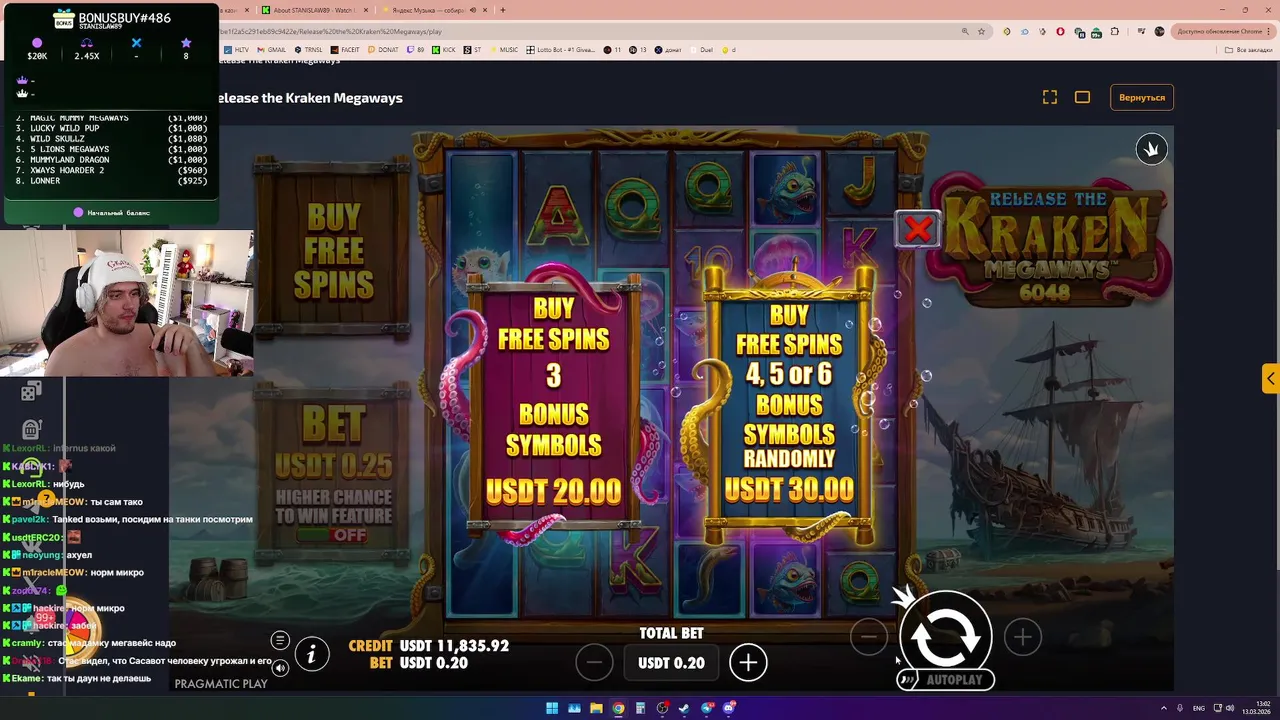Open the HLTV bookmark
Viewport: 1280px width, 720px height.
[x=236, y=49]
